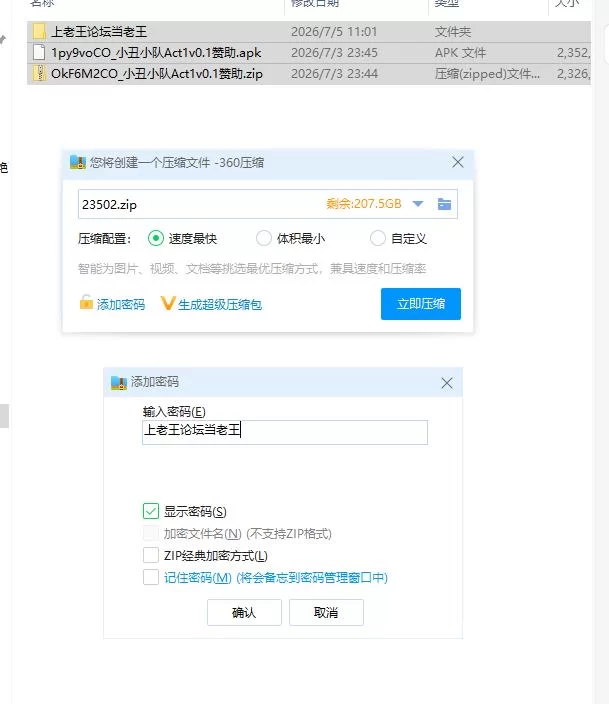
Task: Click the 压缩(zipped)文件 type cell
Action: (487, 74)
